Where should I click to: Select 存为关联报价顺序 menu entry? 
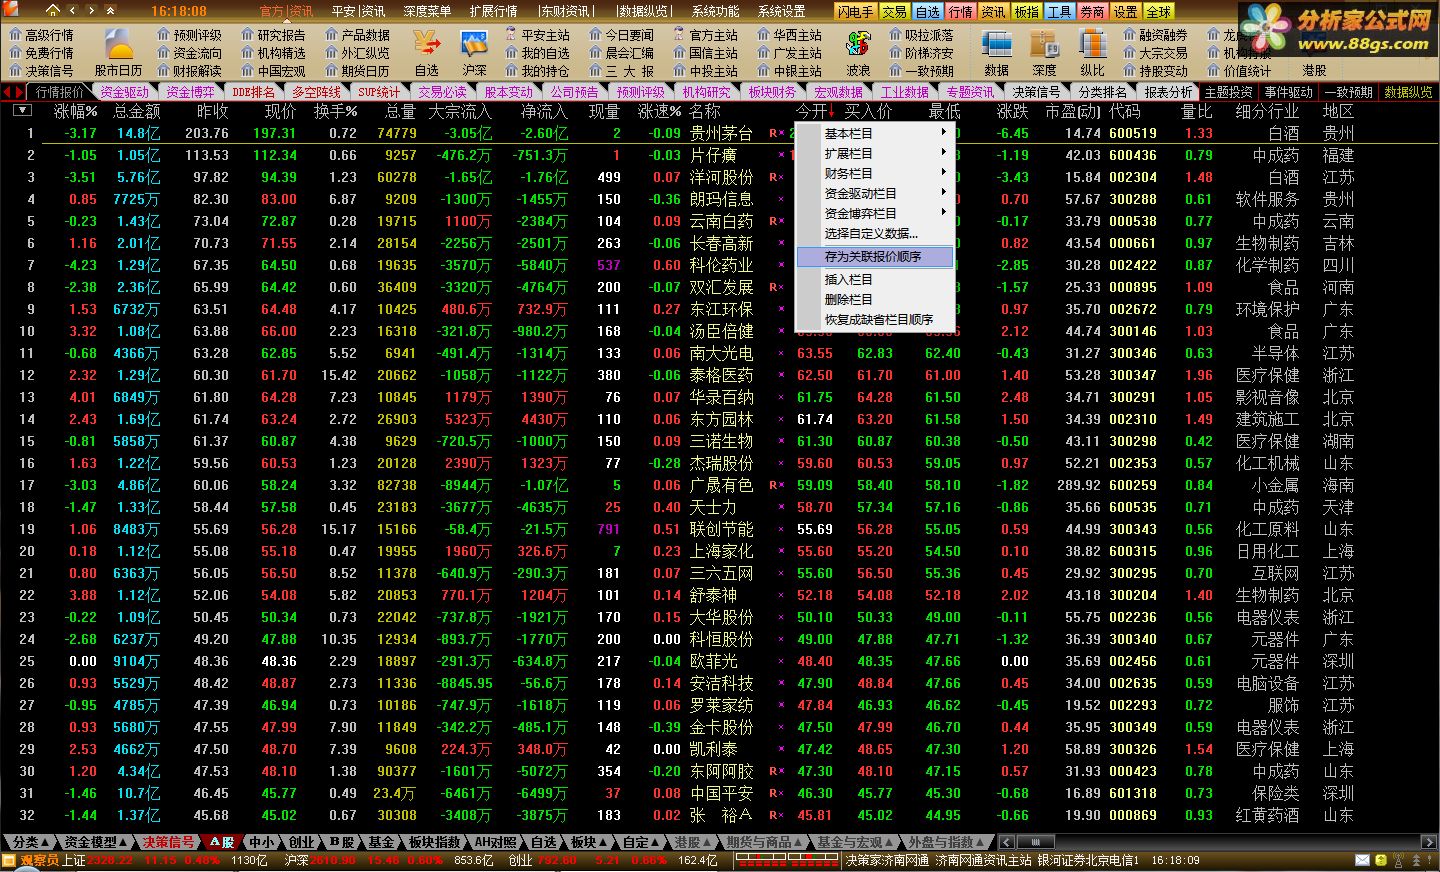[x=875, y=256]
